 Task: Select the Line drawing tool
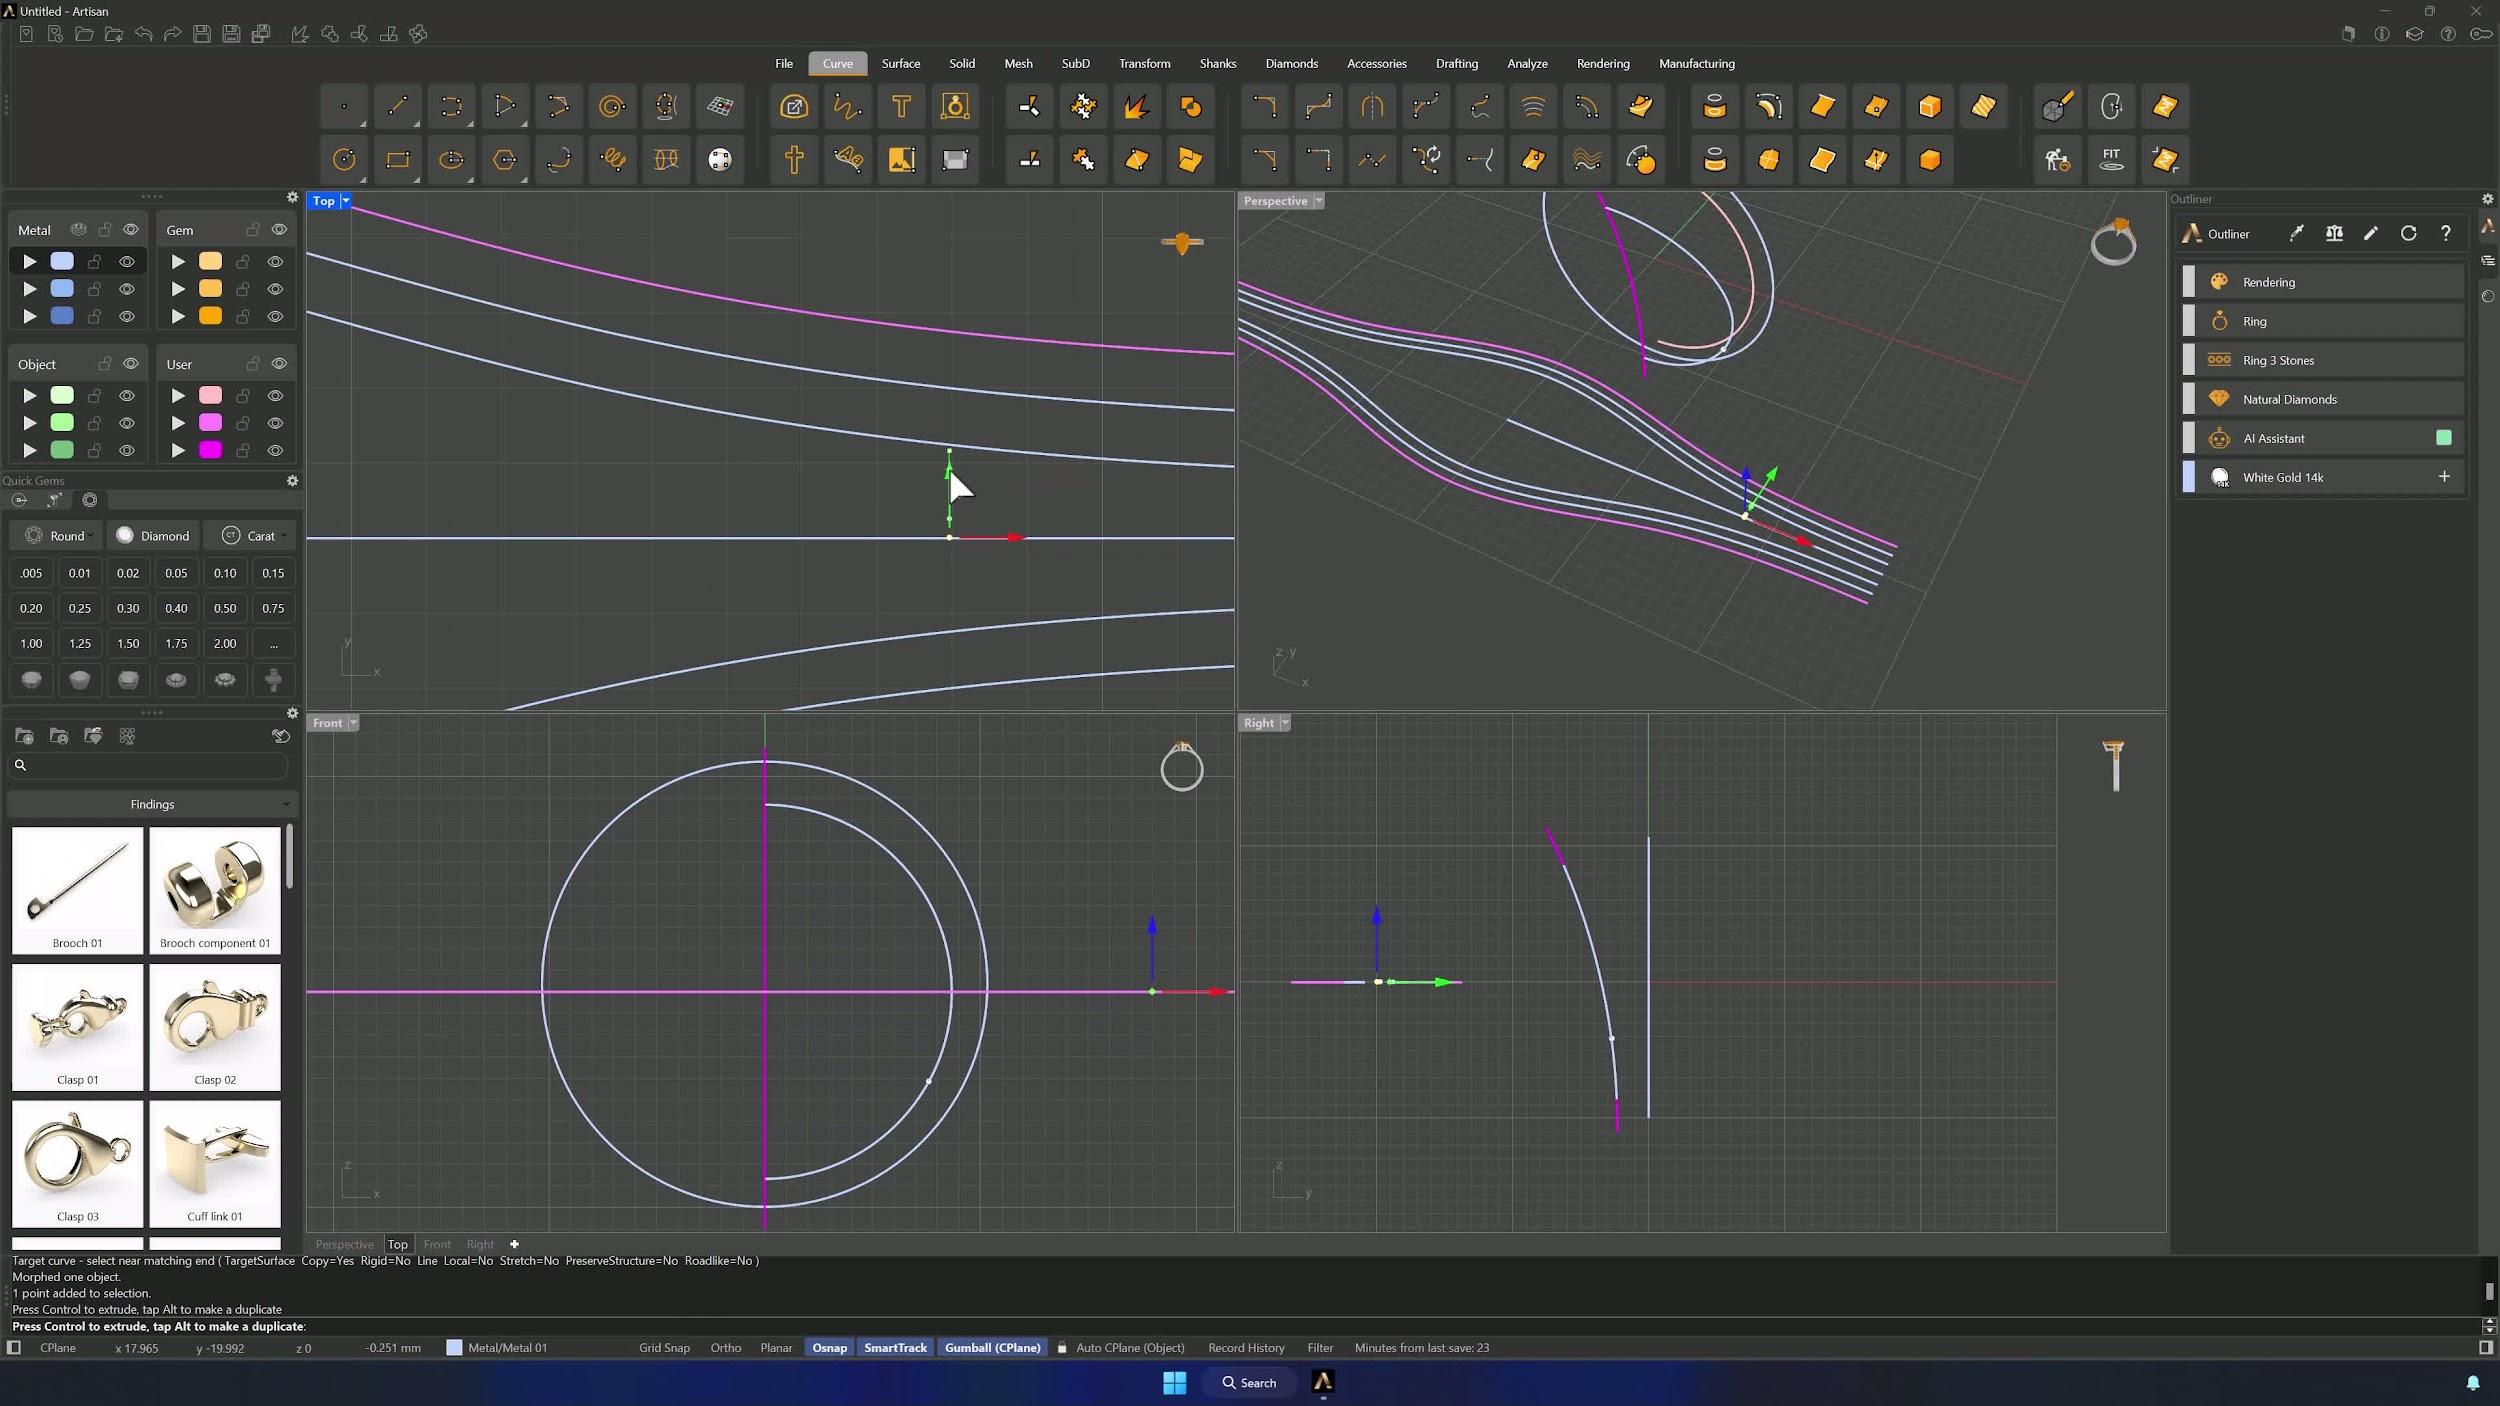pyautogui.click(x=397, y=106)
